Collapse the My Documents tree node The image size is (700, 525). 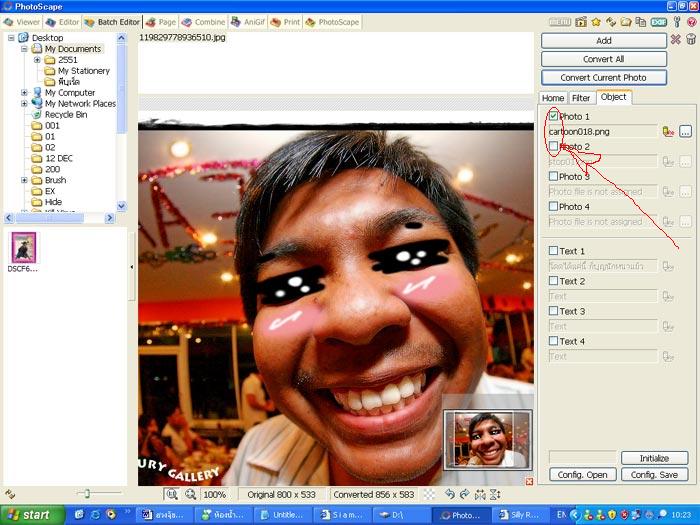[25, 49]
